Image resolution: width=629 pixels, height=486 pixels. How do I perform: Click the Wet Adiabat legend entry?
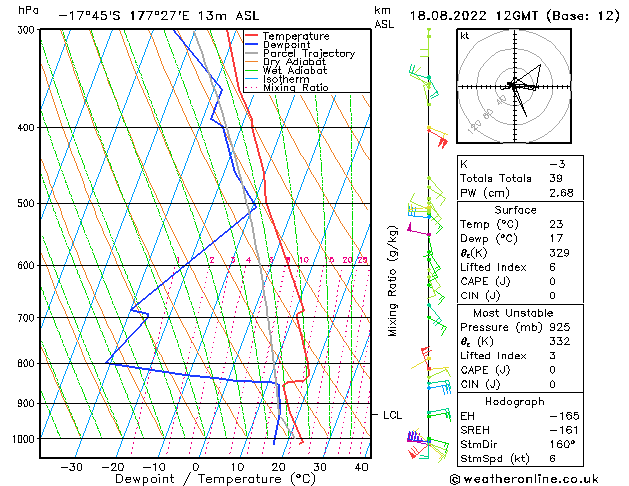[295, 71]
